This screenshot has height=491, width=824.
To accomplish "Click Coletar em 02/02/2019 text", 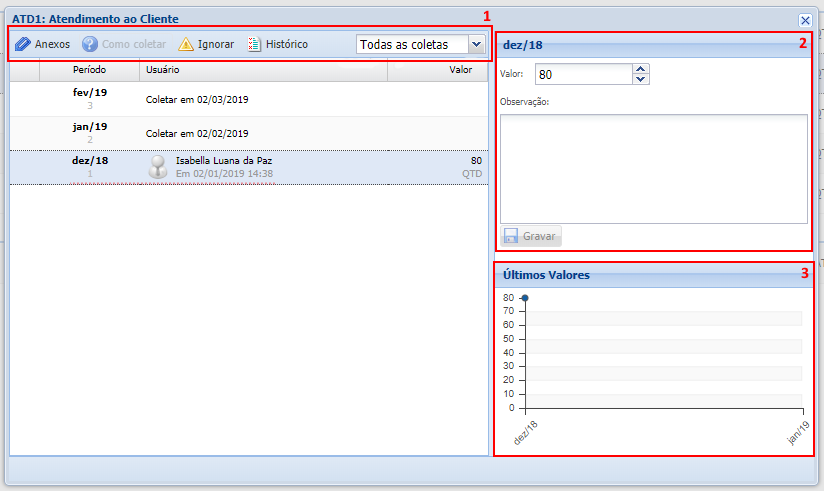I will click(x=197, y=134).
